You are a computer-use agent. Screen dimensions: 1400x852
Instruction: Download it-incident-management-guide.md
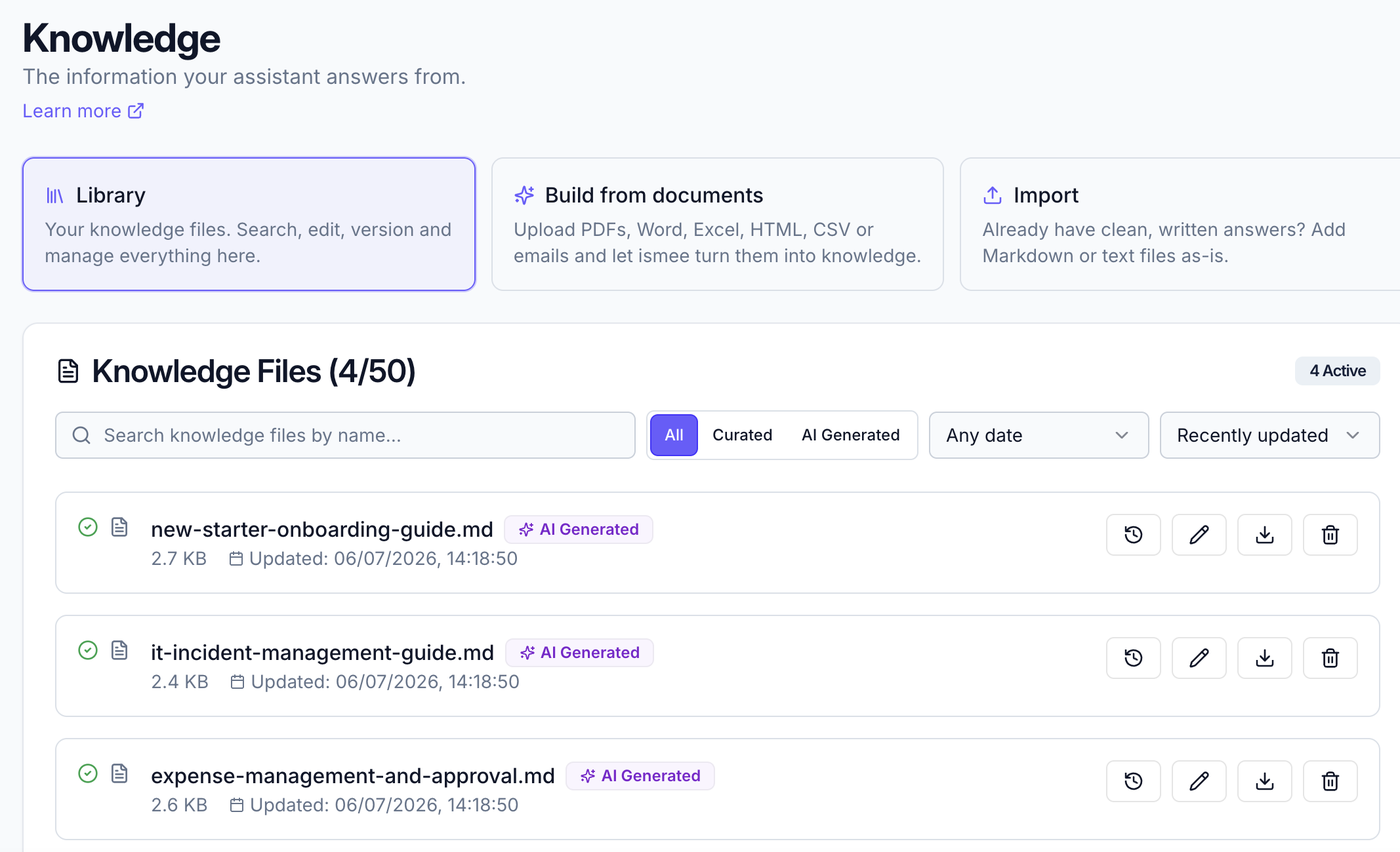pos(1265,658)
